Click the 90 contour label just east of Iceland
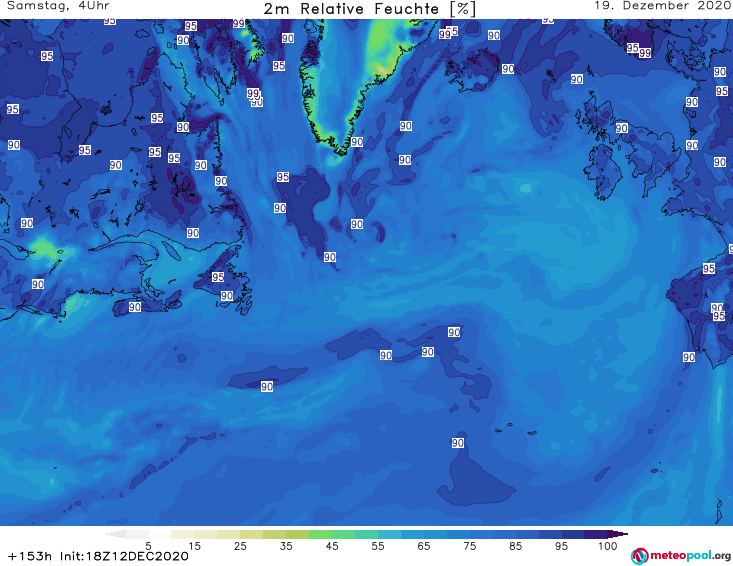The height and width of the screenshot is (566, 733). 508,69
